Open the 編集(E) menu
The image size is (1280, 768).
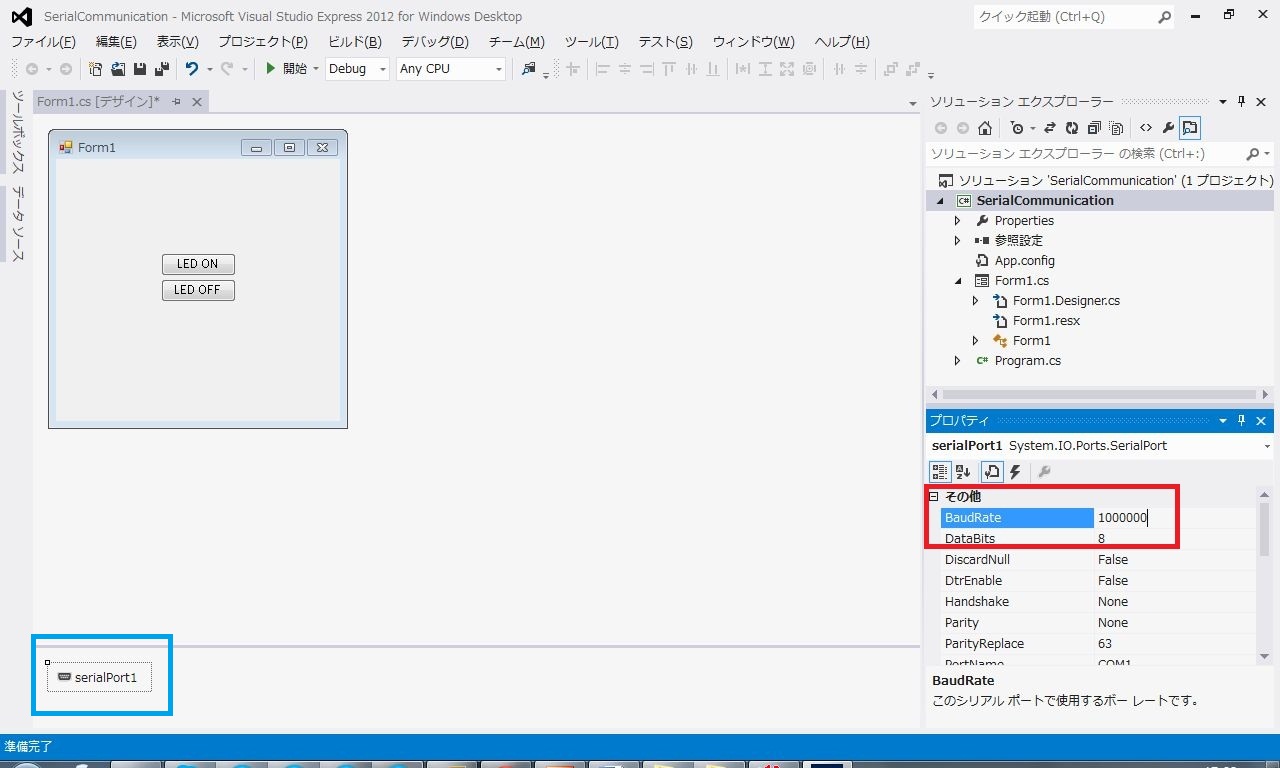(116, 42)
